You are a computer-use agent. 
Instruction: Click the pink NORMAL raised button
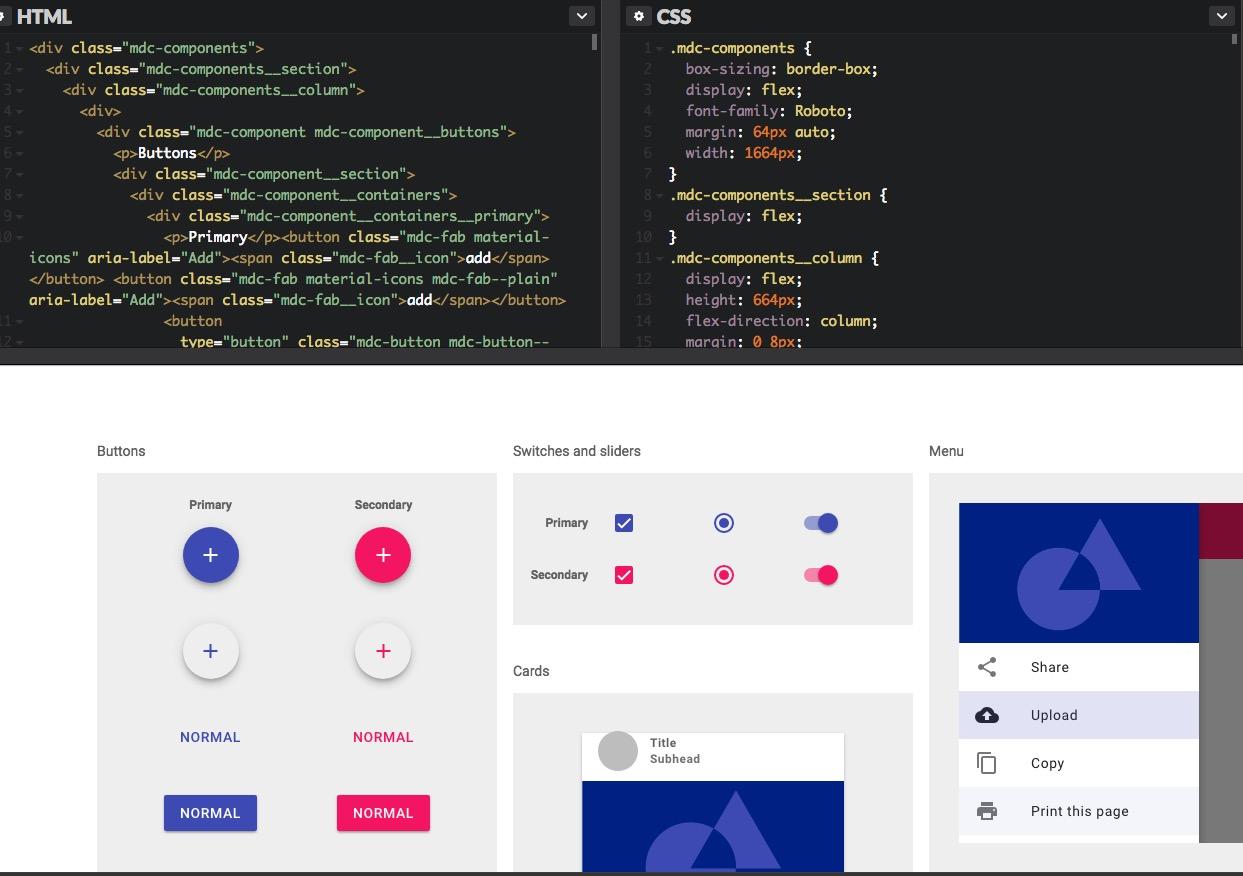383,813
